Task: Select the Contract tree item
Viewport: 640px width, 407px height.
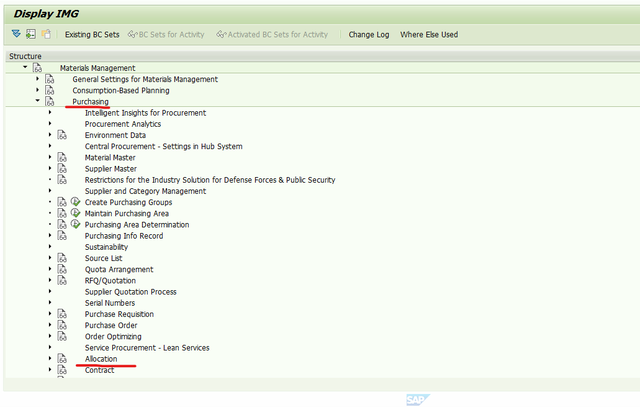Action: pos(99,370)
